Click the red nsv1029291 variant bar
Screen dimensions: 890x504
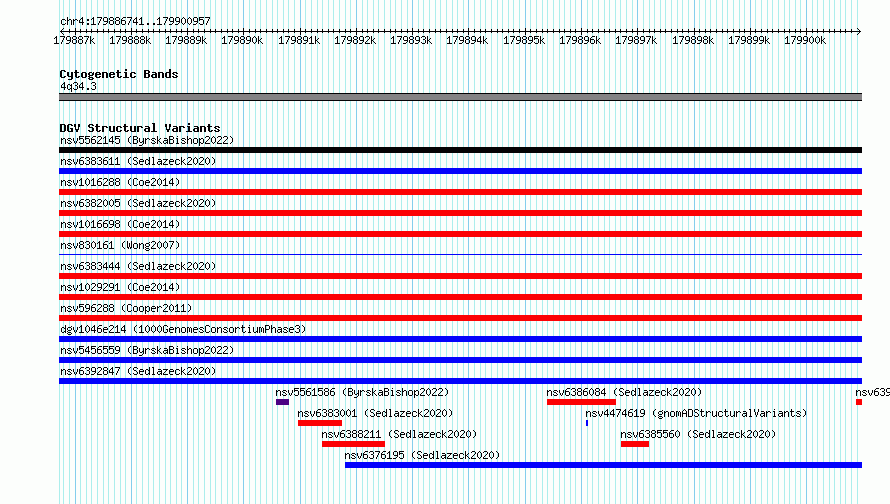click(x=460, y=297)
